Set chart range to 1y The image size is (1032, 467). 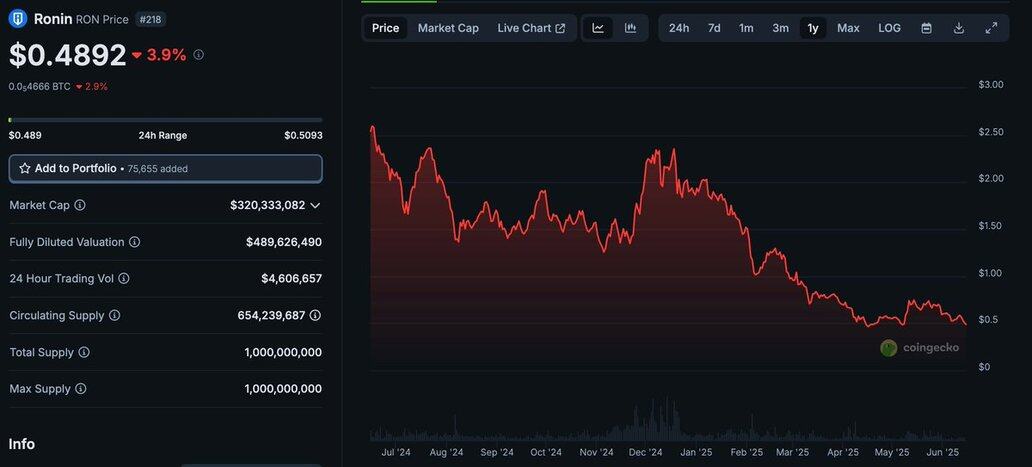813,28
